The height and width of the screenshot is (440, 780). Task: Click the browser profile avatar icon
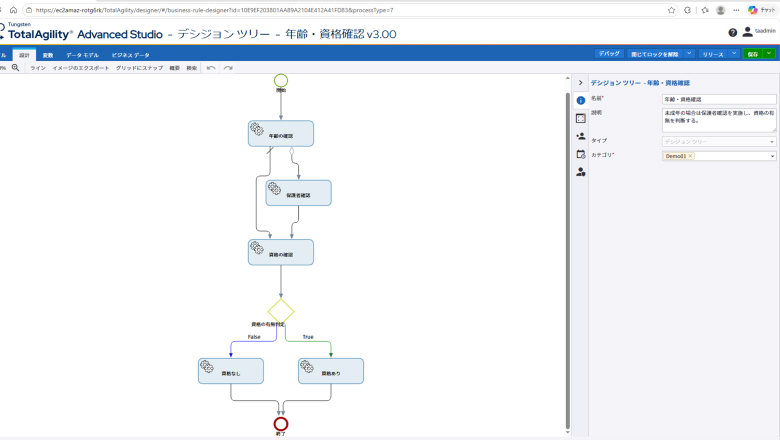(720, 10)
